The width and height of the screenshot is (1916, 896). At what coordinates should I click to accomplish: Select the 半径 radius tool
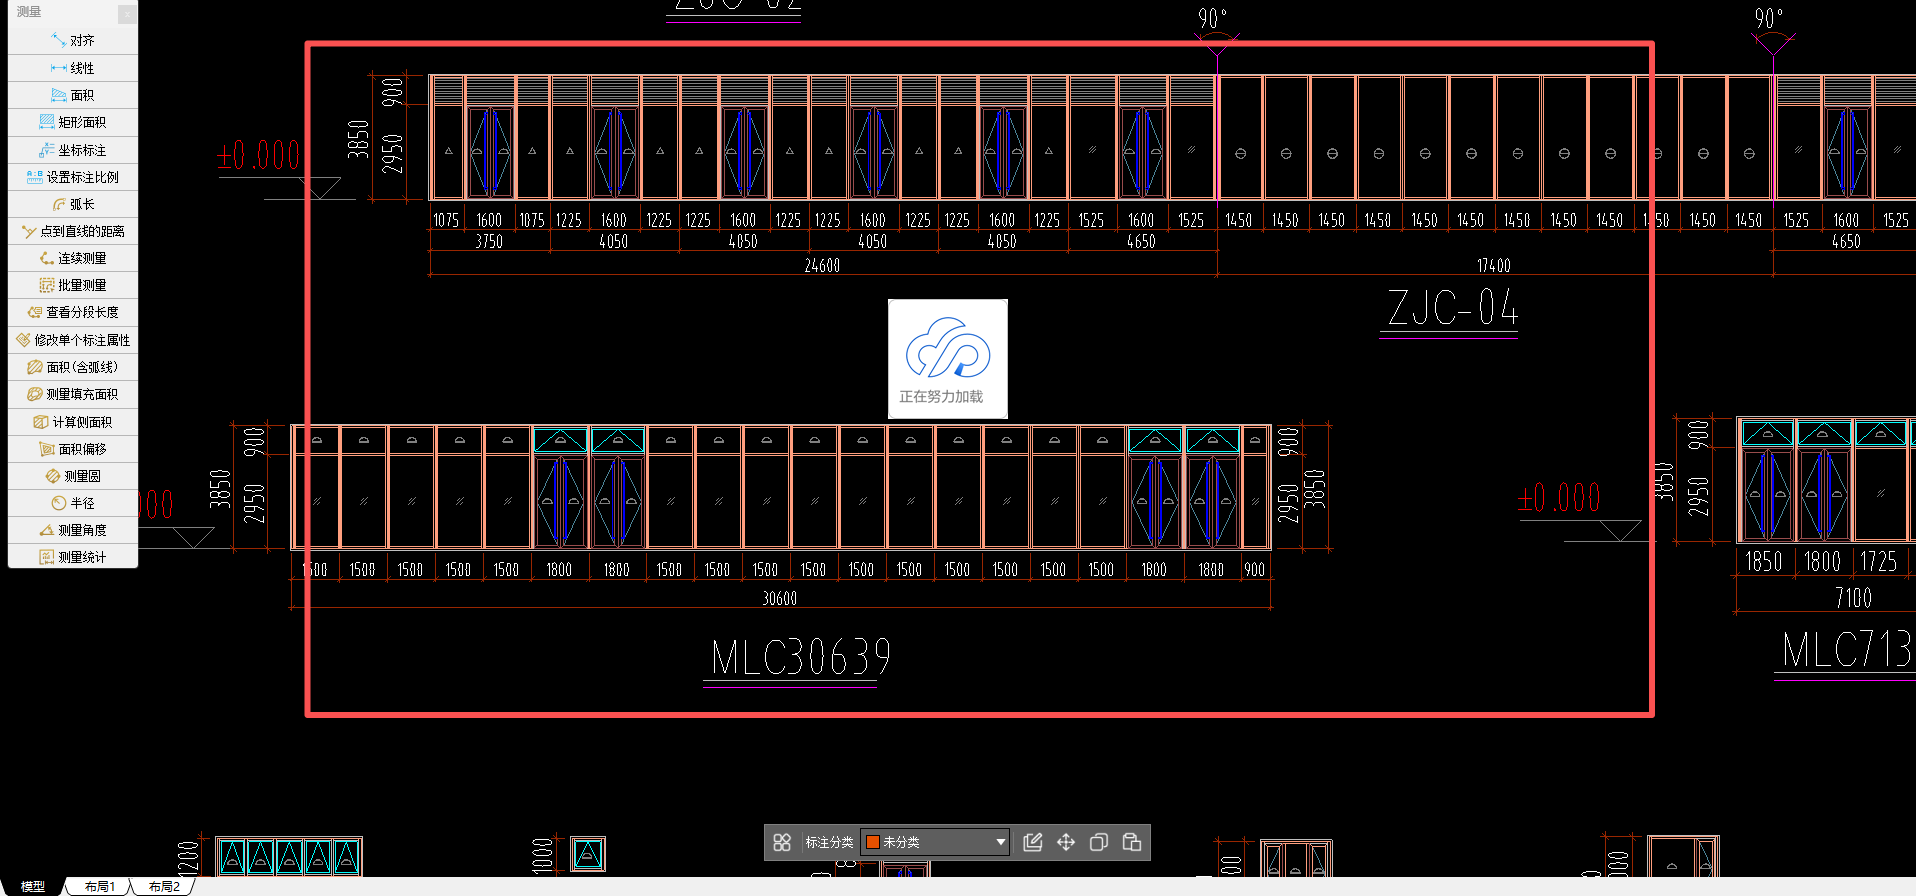coord(73,503)
